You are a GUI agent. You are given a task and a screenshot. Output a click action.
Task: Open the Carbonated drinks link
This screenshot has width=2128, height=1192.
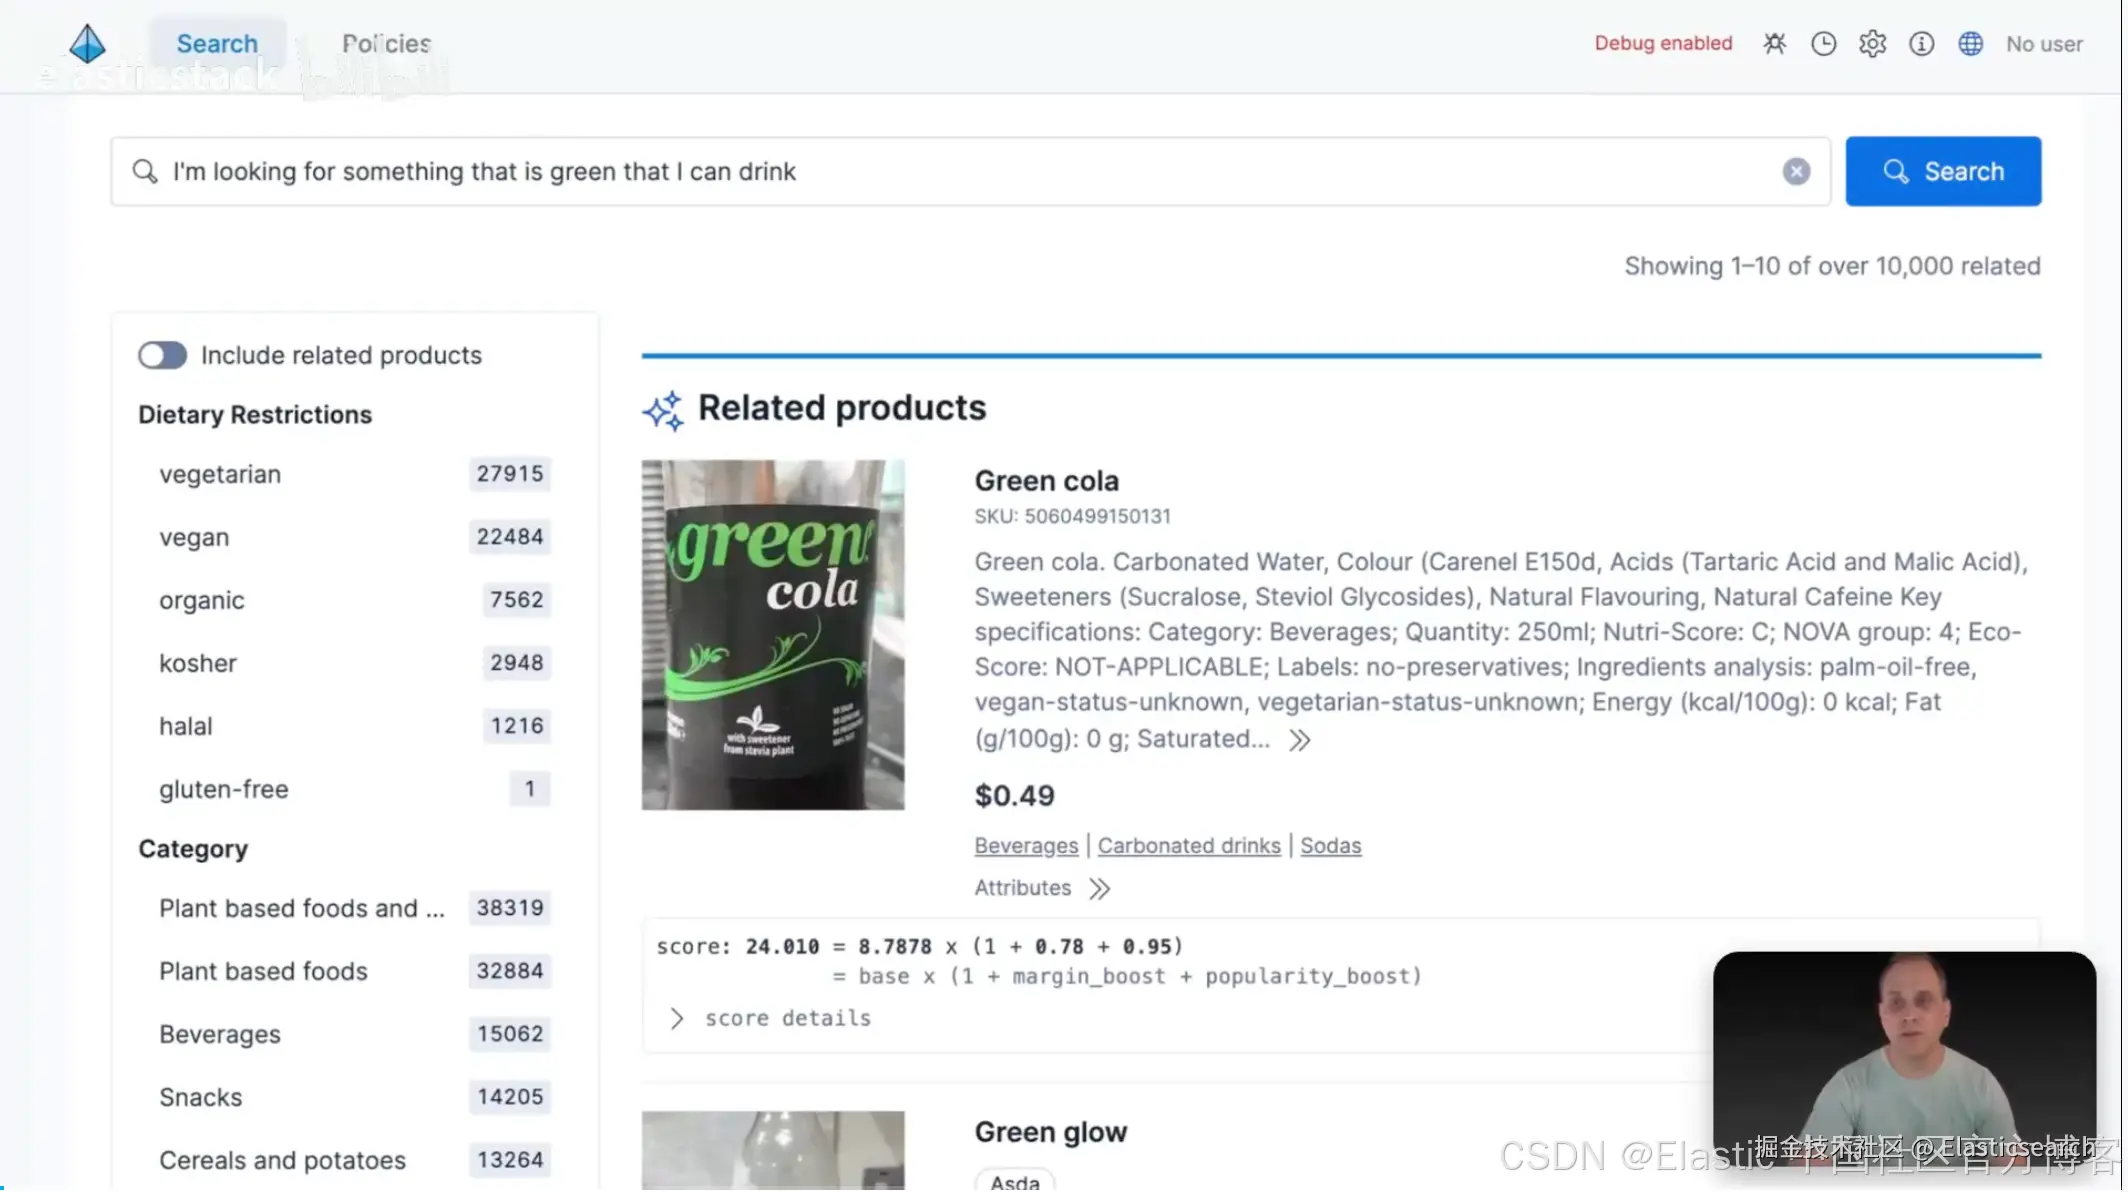pyautogui.click(x=1190, y=846)
